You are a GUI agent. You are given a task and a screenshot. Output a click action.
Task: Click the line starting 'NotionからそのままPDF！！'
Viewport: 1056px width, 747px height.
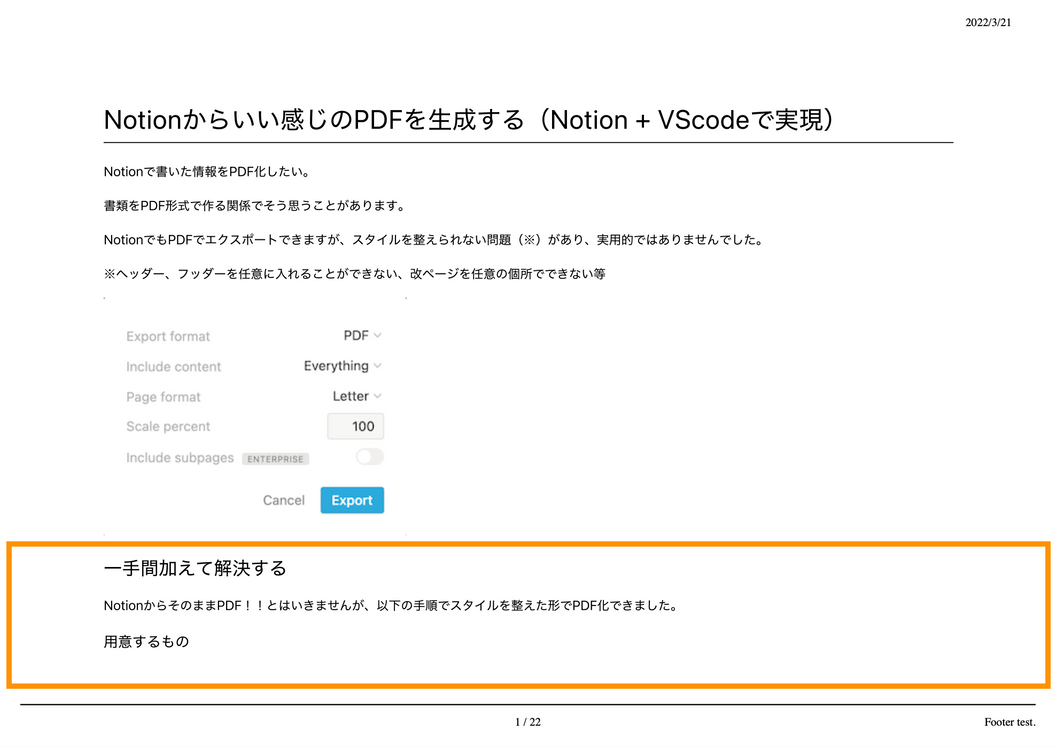(x=391, y=606)
